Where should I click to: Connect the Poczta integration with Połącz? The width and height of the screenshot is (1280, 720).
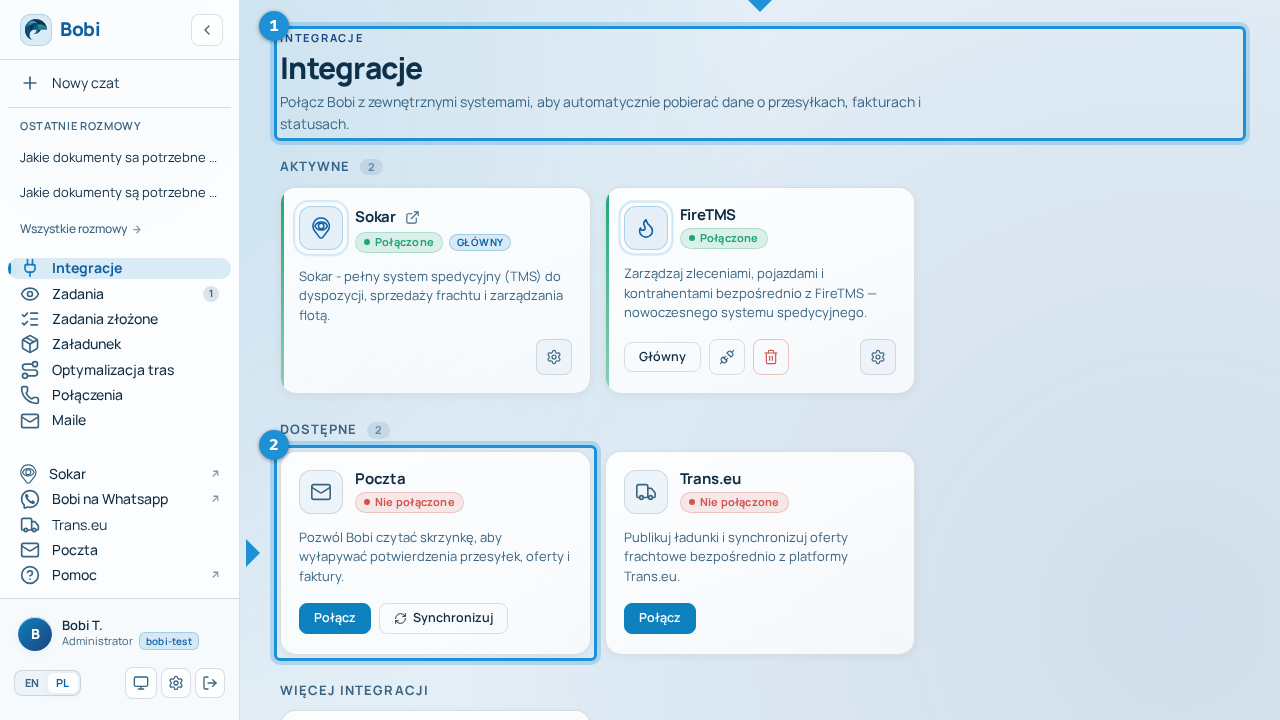(x=335, y=618)
